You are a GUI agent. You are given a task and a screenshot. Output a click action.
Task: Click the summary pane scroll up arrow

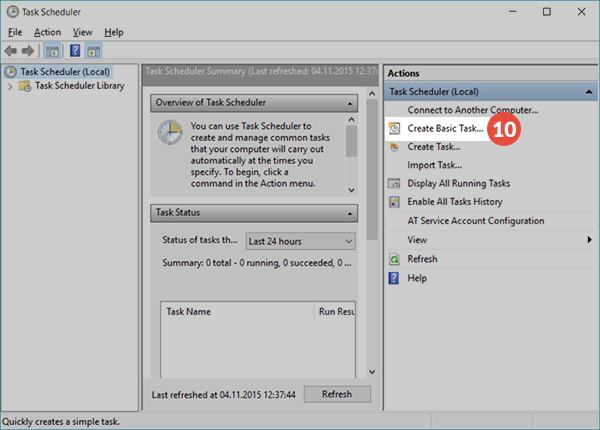point(372,93)
